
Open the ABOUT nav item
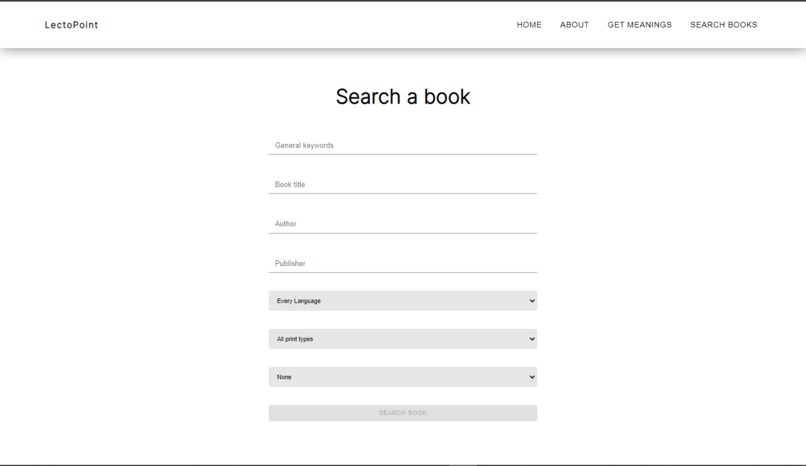(x=574, y=25)
